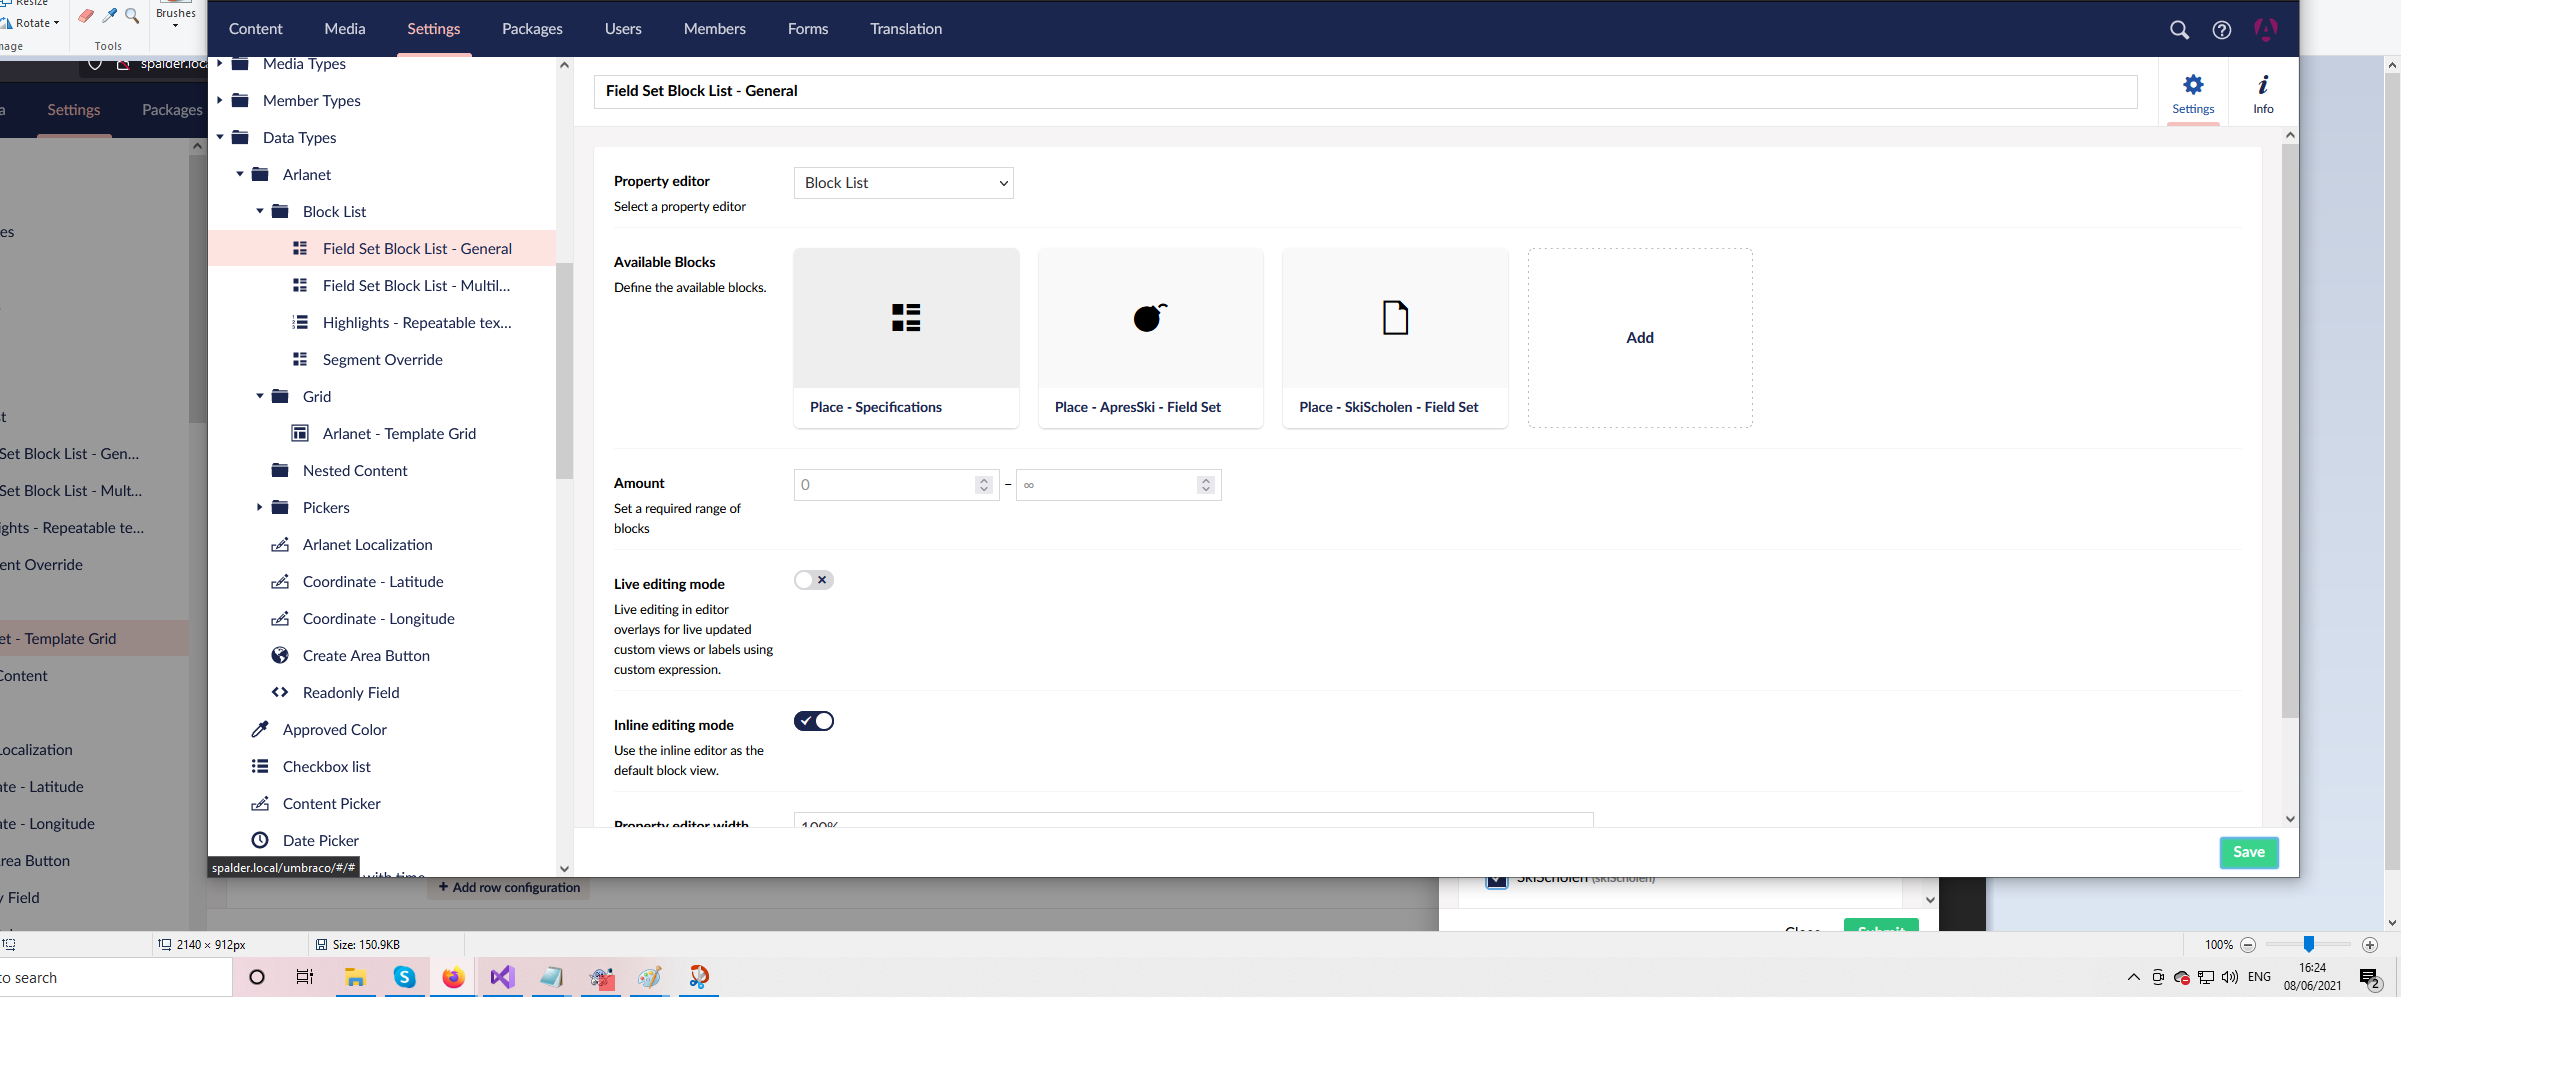
Task: Open Visual Studio from the taskbar
Action: (502, 977)
